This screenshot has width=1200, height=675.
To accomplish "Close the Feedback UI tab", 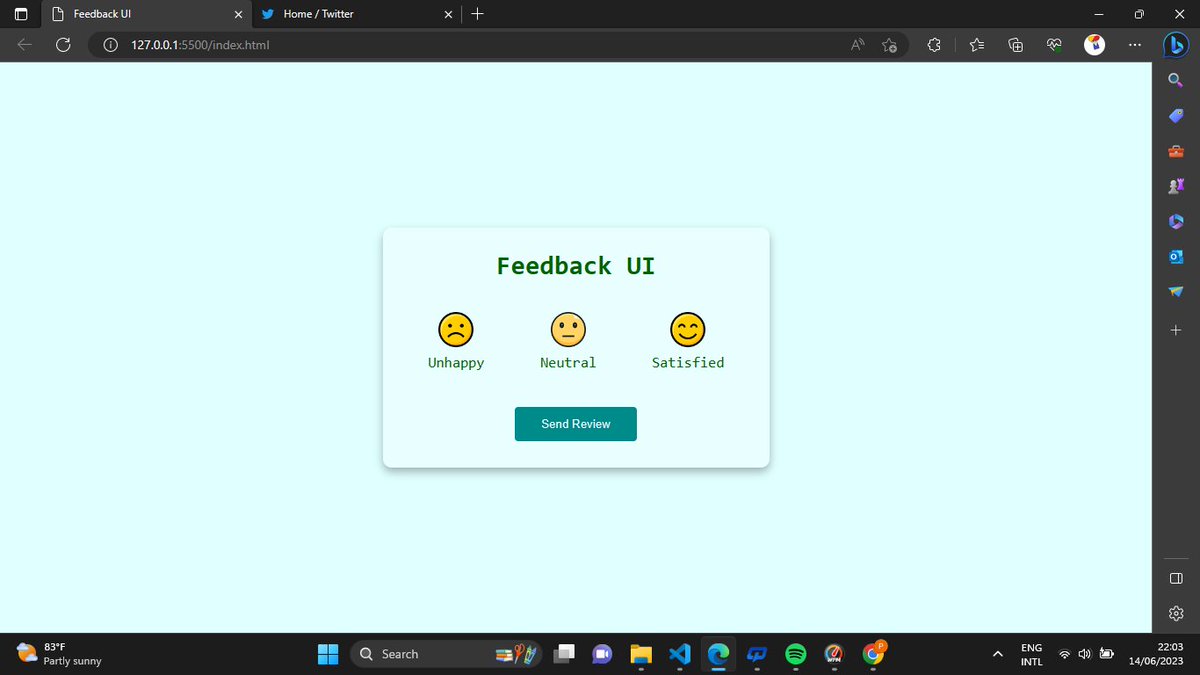I will click(238, 14).
